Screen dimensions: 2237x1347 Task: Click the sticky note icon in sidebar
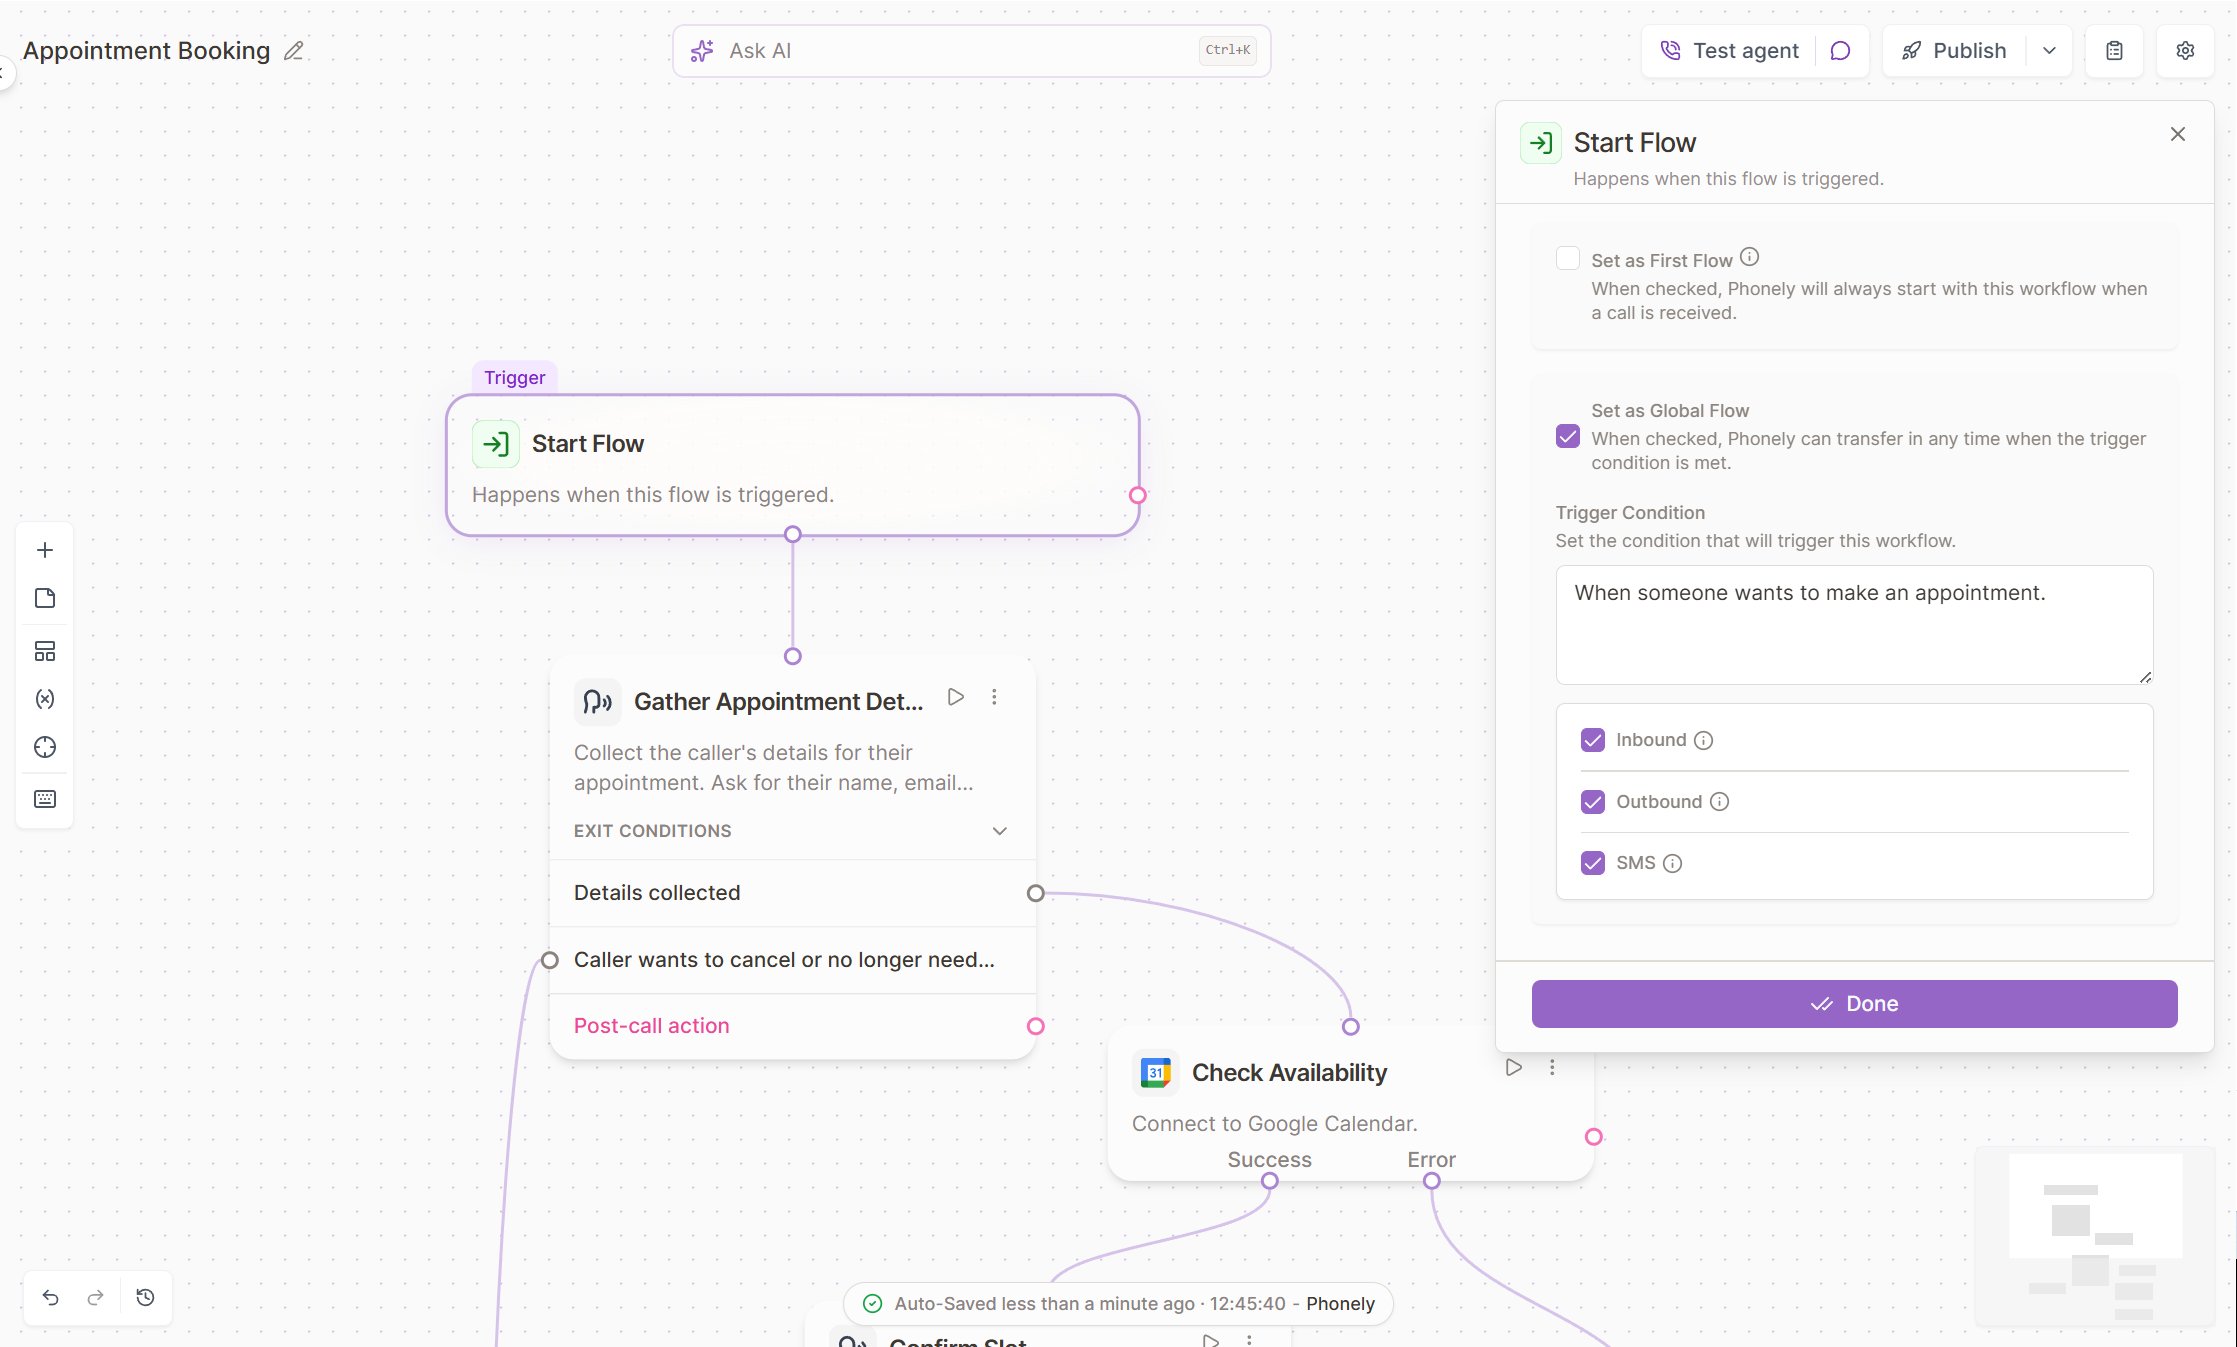pyautogui.click(x=45, y=598)
